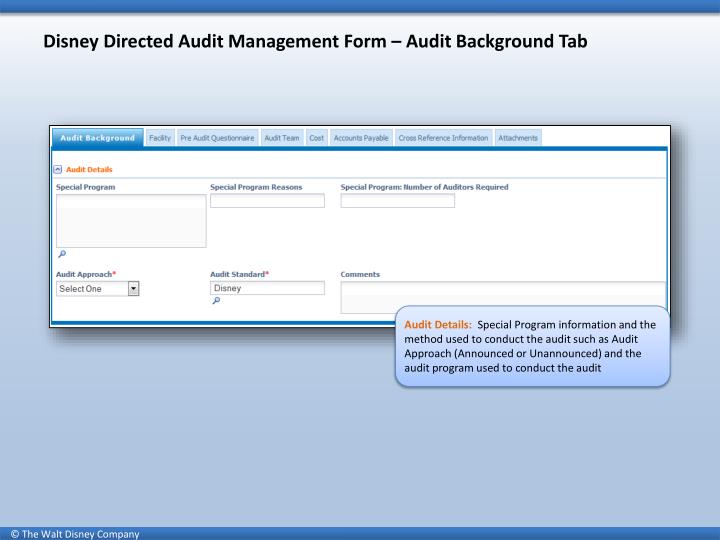Go to the Audit Team tab
The height and width of the screenshot is (540, 720).
click(x=281, y=138)
